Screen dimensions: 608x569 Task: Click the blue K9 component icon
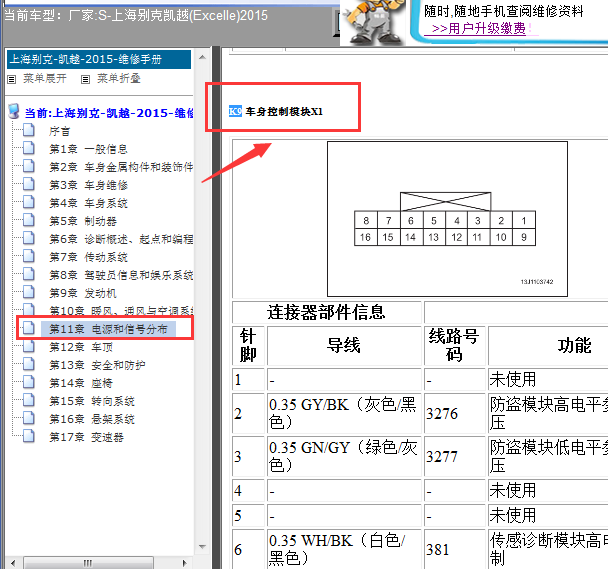235,111
